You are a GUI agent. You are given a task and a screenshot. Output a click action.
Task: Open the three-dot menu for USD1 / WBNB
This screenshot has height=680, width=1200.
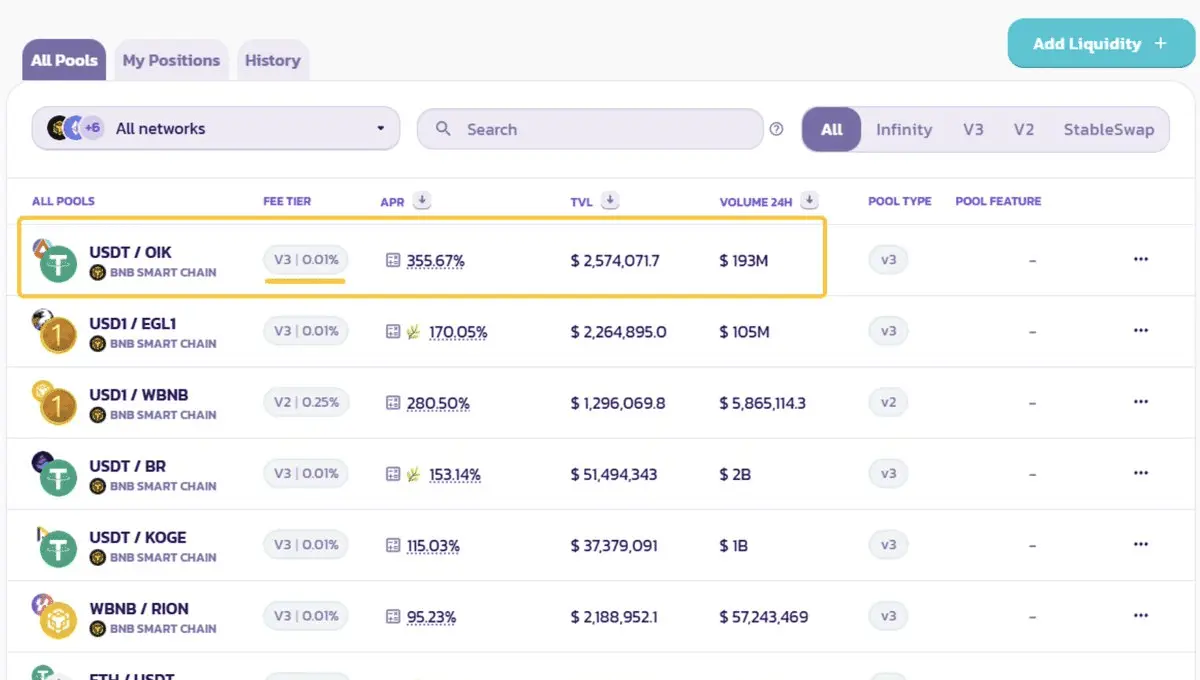point(1141,402)
